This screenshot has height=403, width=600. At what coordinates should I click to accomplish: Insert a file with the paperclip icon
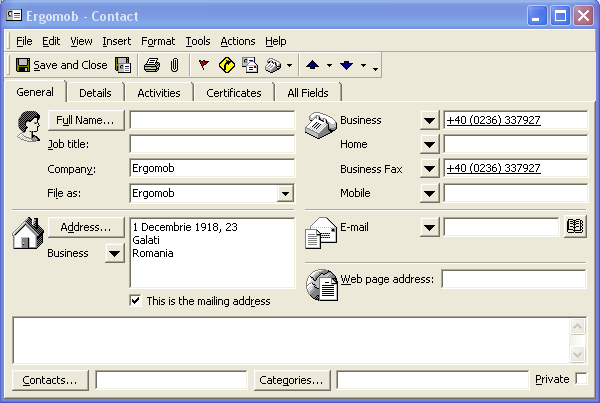[174, 65]
